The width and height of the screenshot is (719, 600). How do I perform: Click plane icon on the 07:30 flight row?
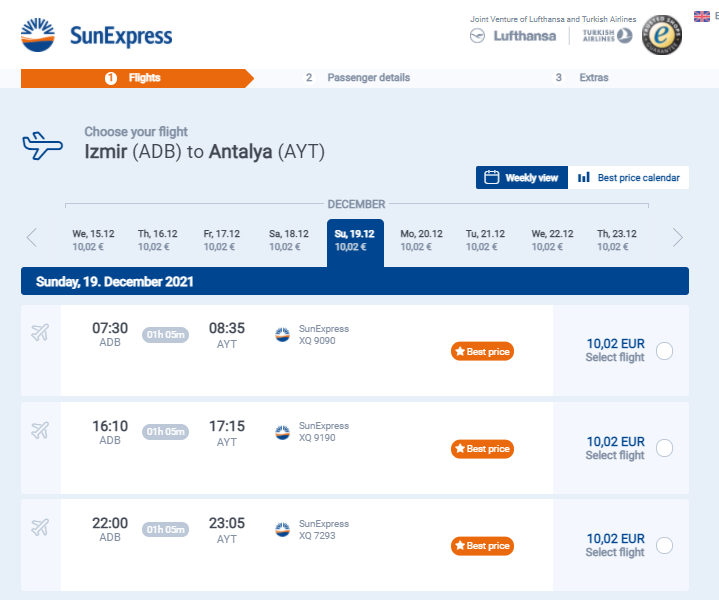40,332
